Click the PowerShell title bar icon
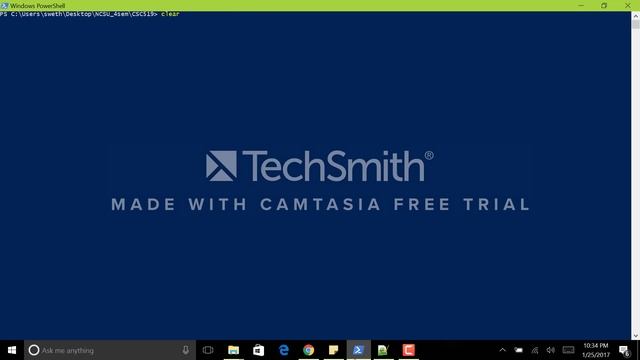 [4, 6]
